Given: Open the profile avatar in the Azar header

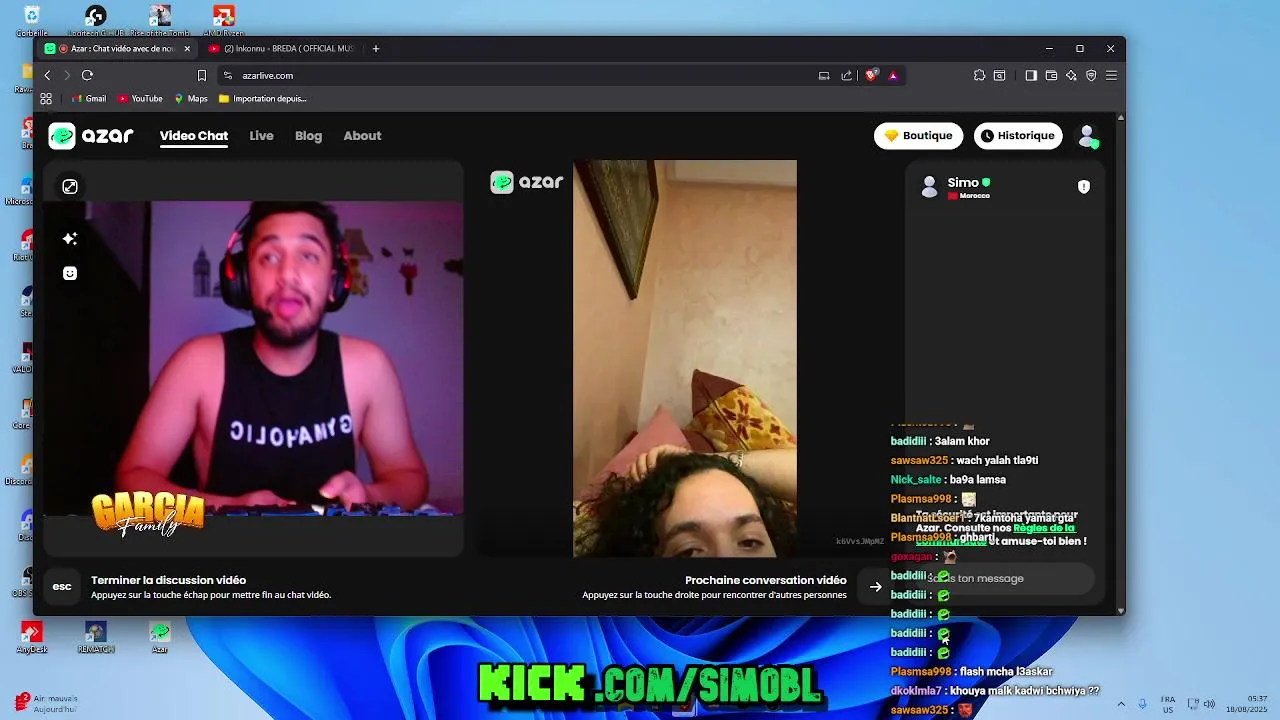Looking at the screenshot, I should [x=1087, y=136].
